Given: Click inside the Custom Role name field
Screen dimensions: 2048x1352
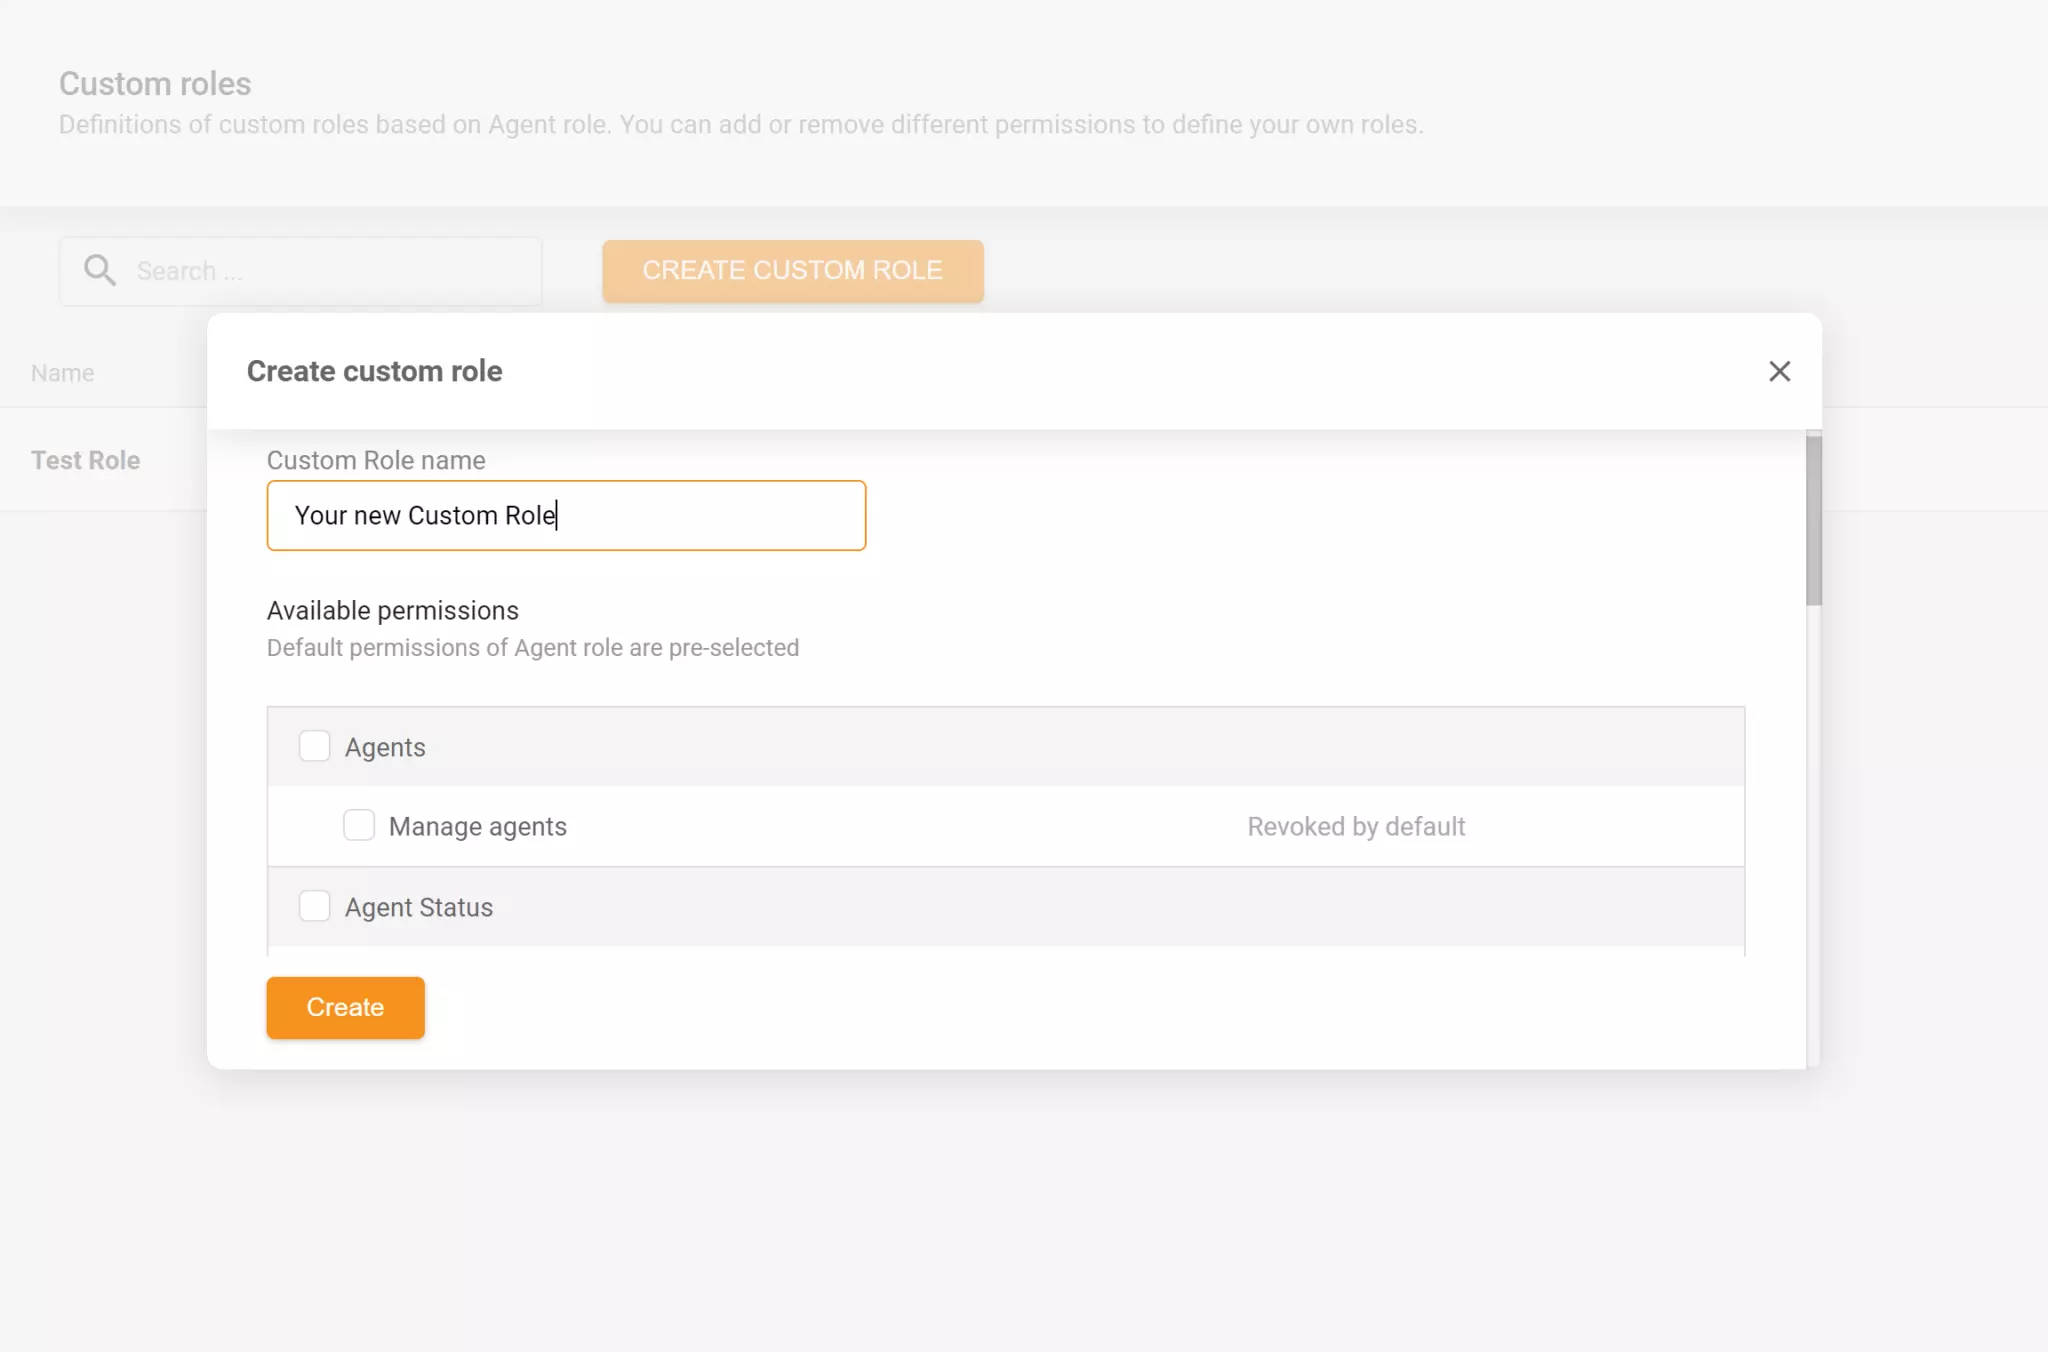Looking at the screenshot, I should [565, 515].
